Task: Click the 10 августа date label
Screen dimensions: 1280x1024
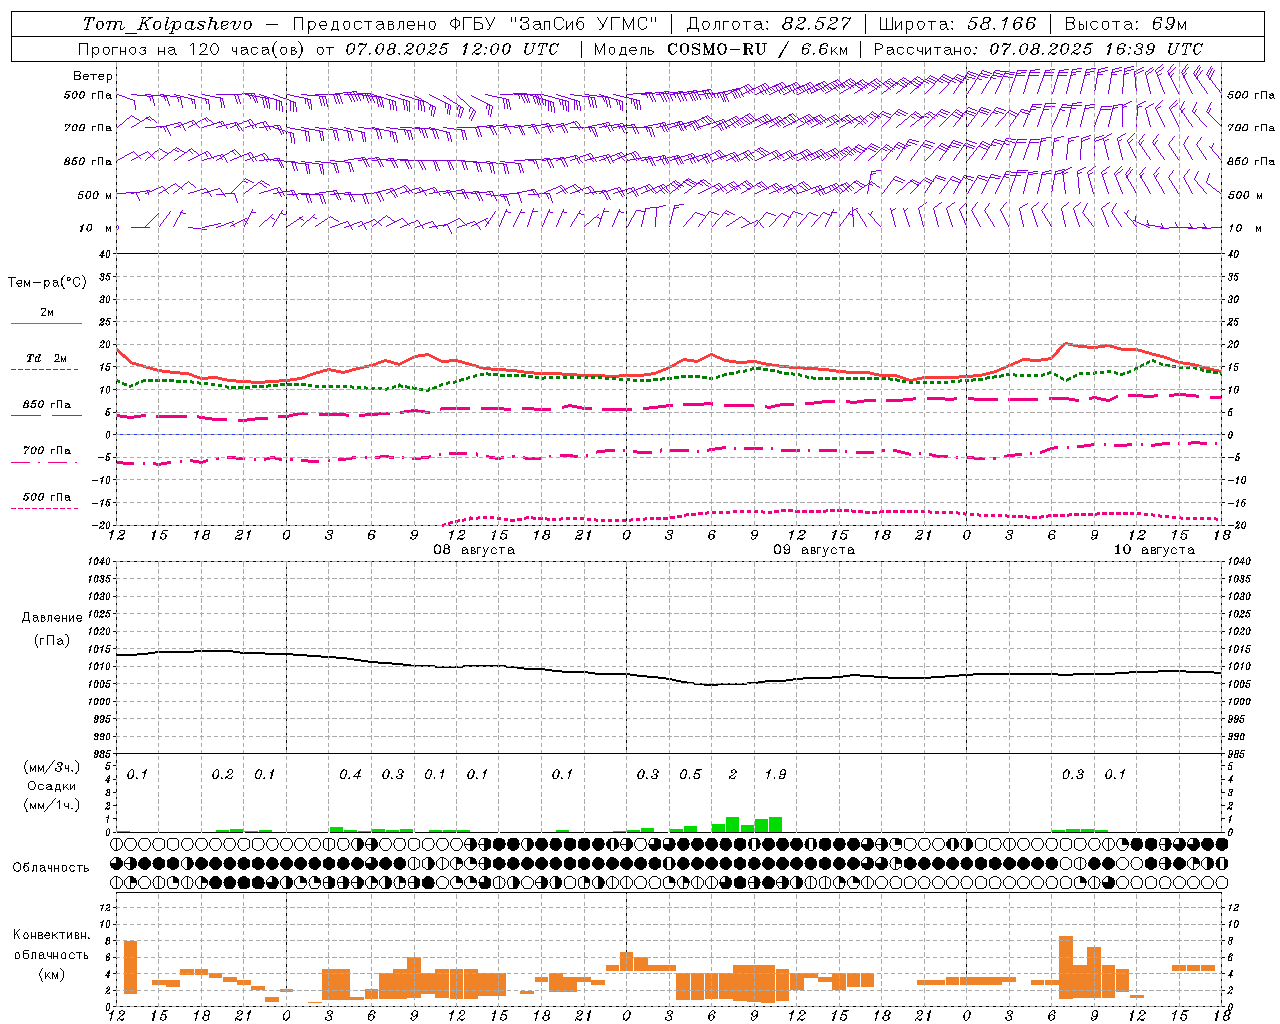Action: coord(1154,550)
